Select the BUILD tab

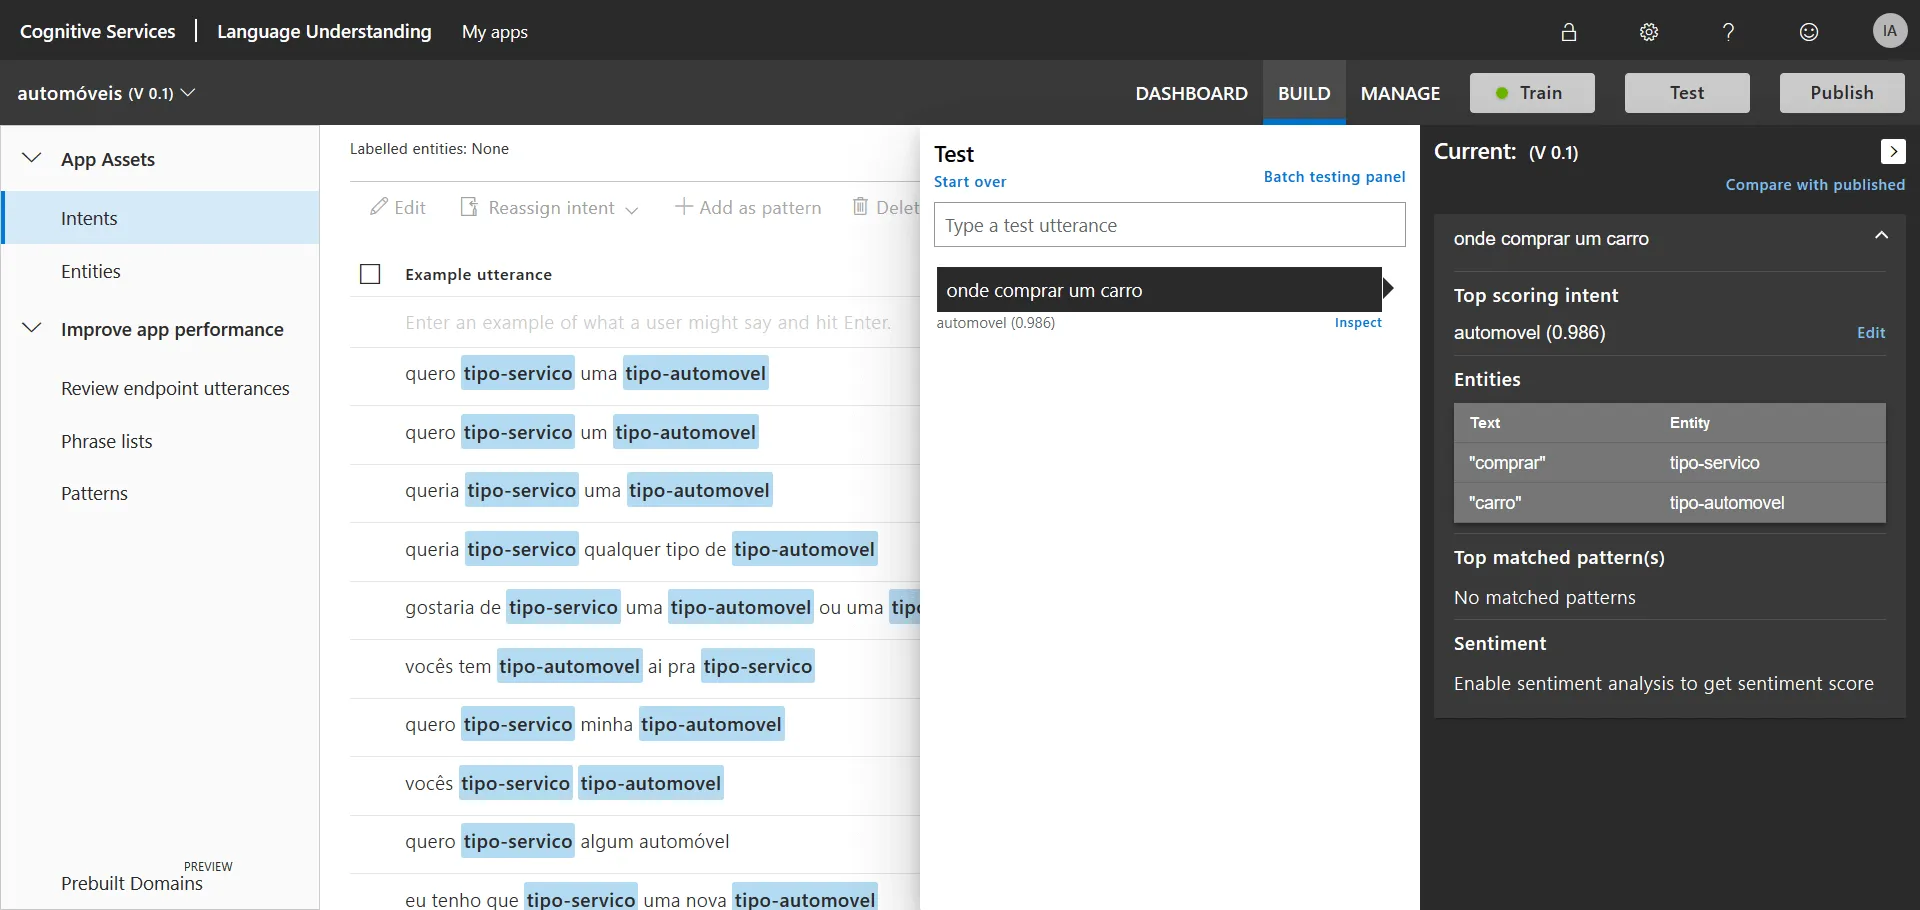point(1304,93)
